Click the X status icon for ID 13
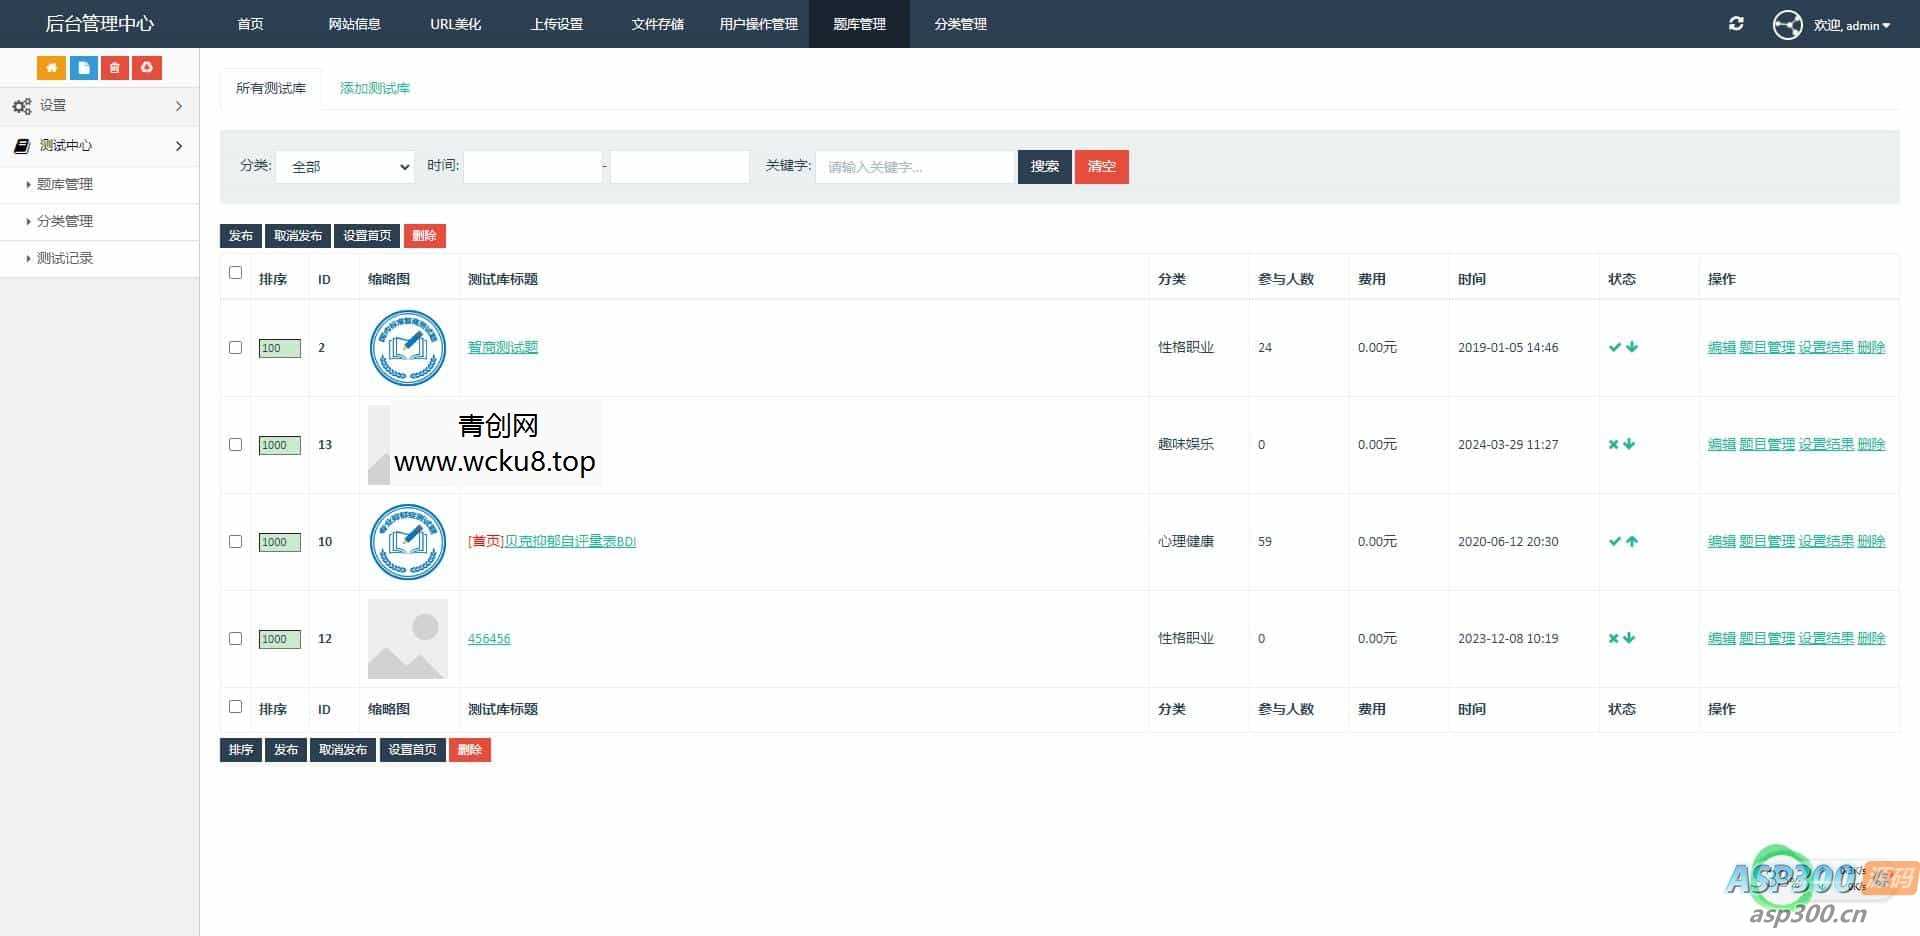The height and width of the screenshot is (936, 1920). (x=1613, y=444)
